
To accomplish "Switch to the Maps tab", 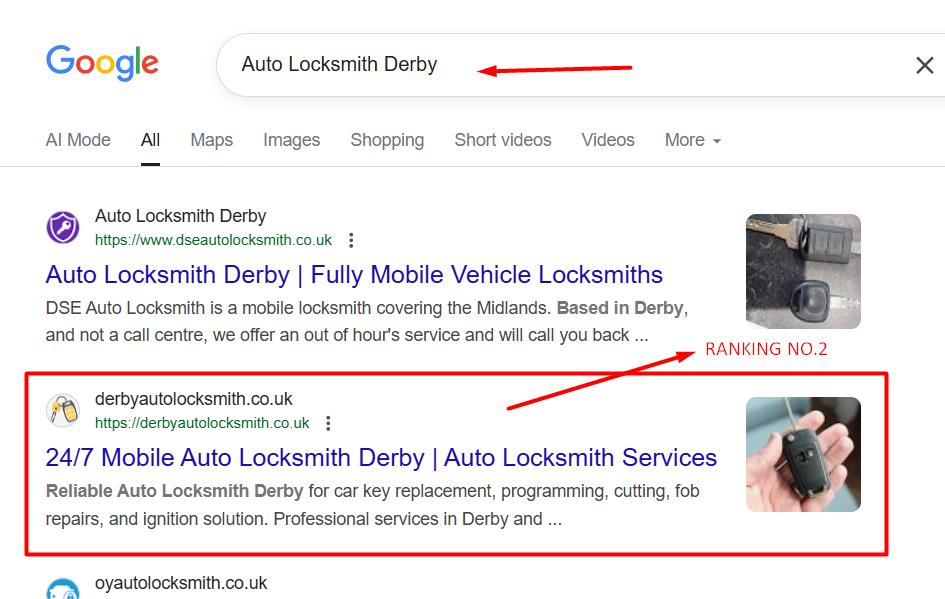I will tap(211, 140).
